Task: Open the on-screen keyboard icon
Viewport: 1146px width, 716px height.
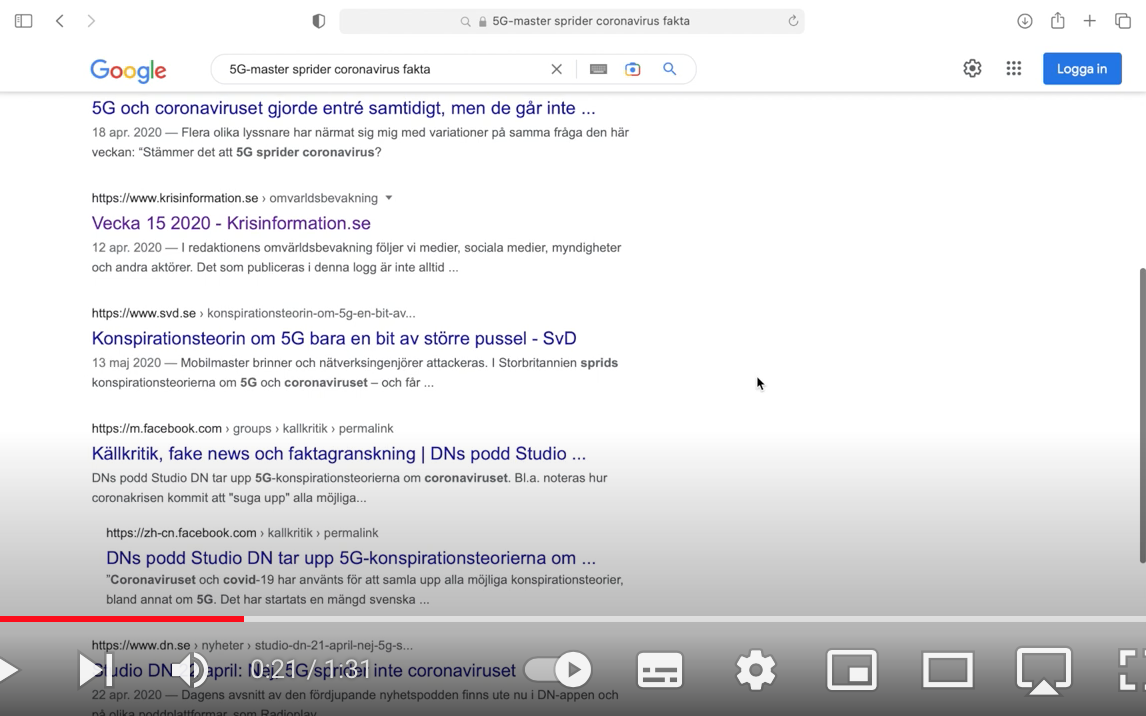Action: point(599,69)
